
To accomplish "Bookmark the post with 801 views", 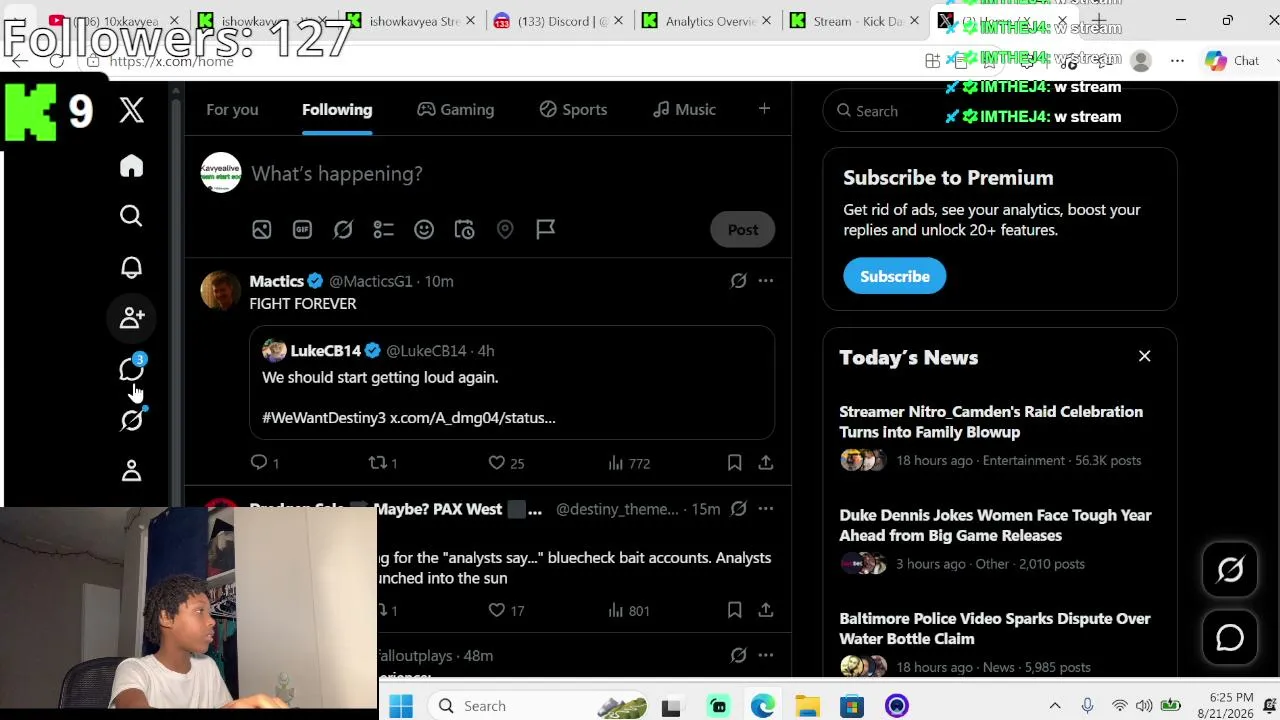I will (x=734, y=610).
